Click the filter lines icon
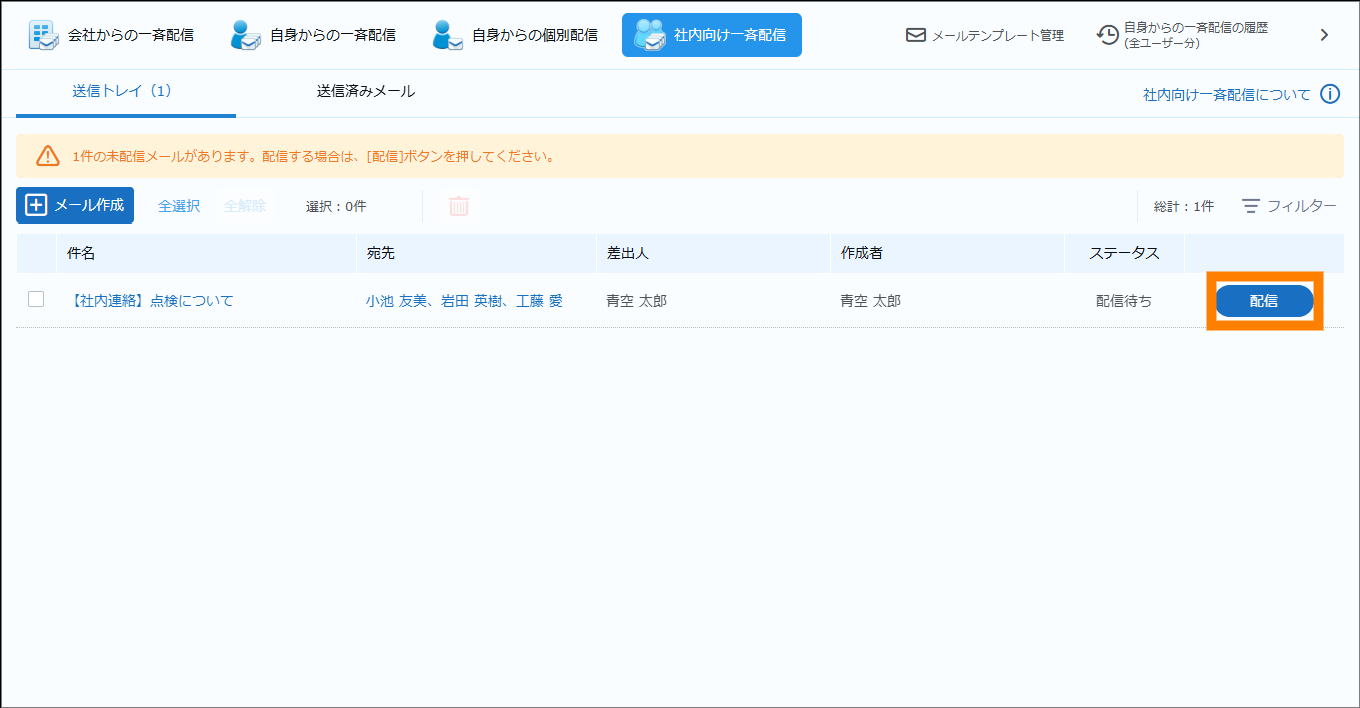The image size is (1360, 708). tap(1251, 206)
